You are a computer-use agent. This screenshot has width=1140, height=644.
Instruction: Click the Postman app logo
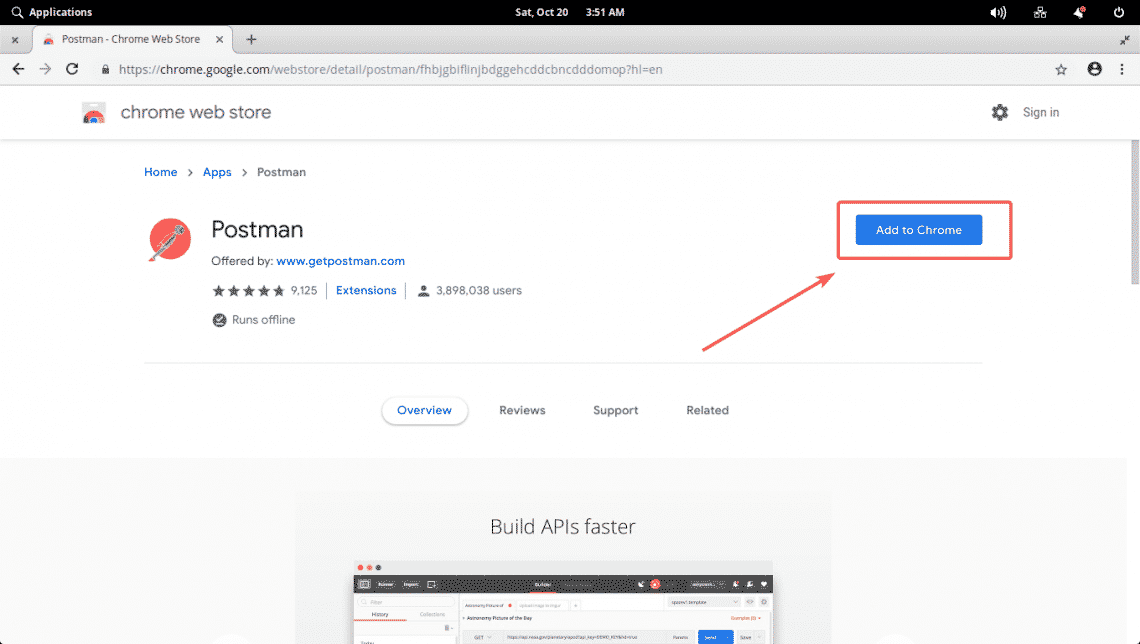point(169,239)
